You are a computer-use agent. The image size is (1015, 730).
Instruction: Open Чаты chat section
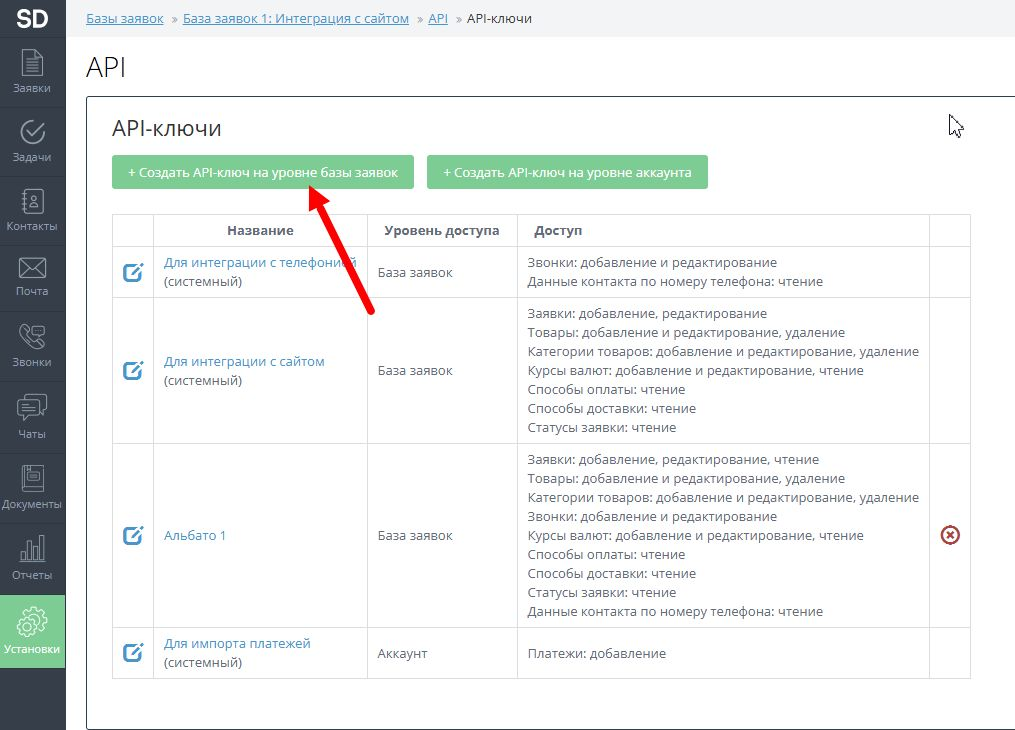(x=32, y=417)
